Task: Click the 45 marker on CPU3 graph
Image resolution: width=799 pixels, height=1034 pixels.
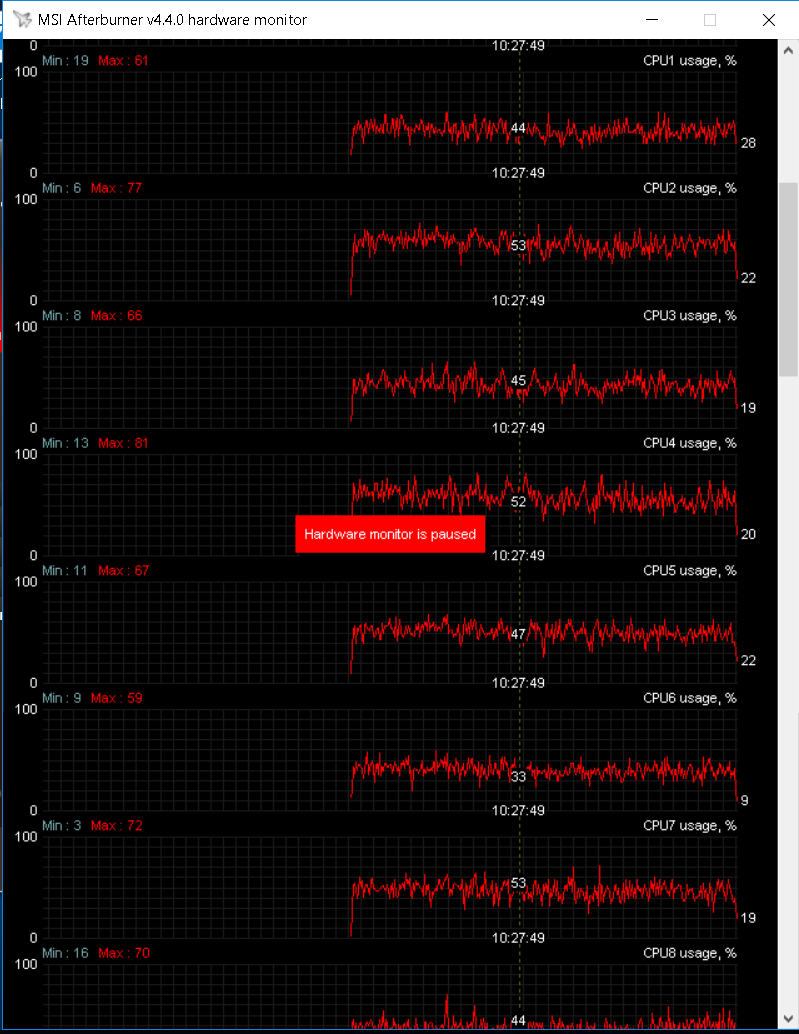Action: (x=518, y=380)
